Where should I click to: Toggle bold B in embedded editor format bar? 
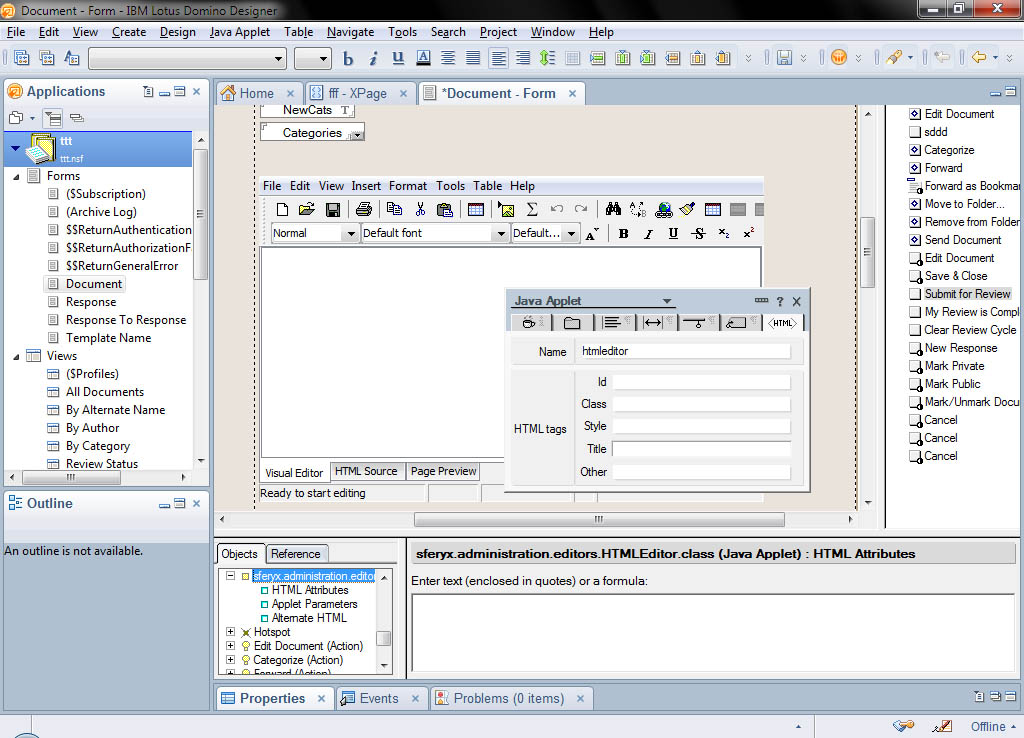click(624, 234)
